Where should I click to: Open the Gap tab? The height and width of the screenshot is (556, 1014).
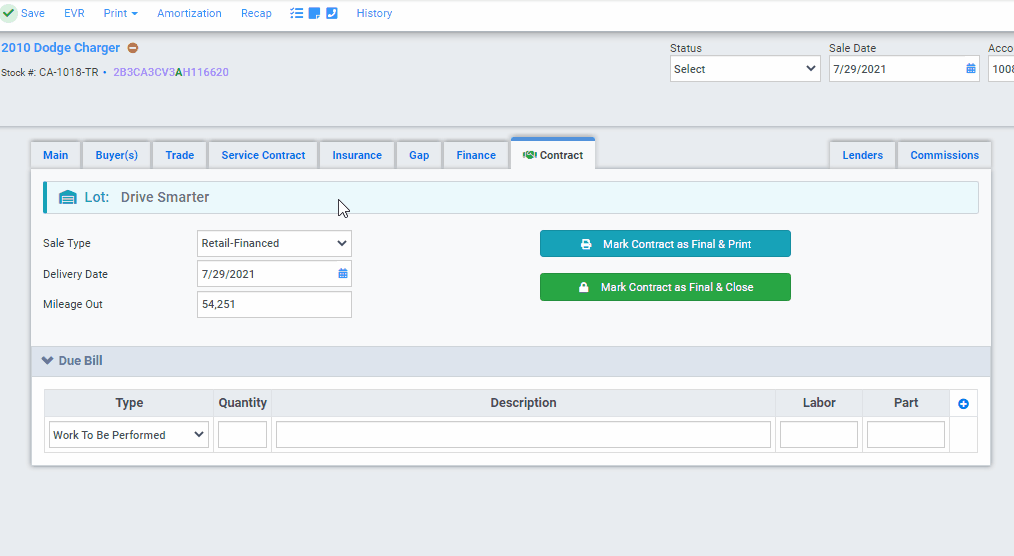419,155
